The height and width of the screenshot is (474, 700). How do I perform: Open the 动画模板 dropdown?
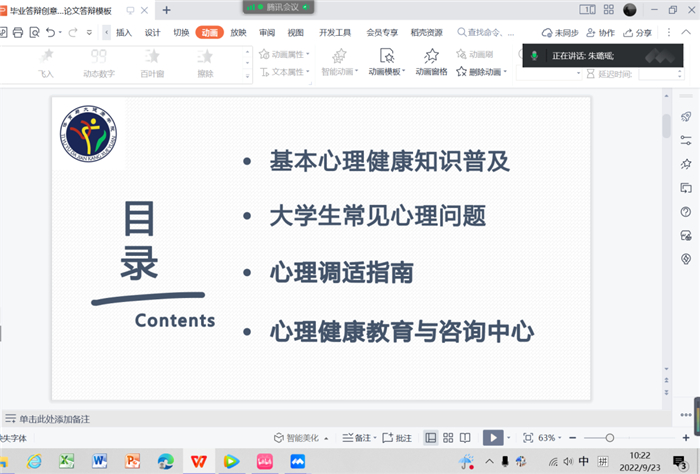pyautogui.click(x=387, y=62)
